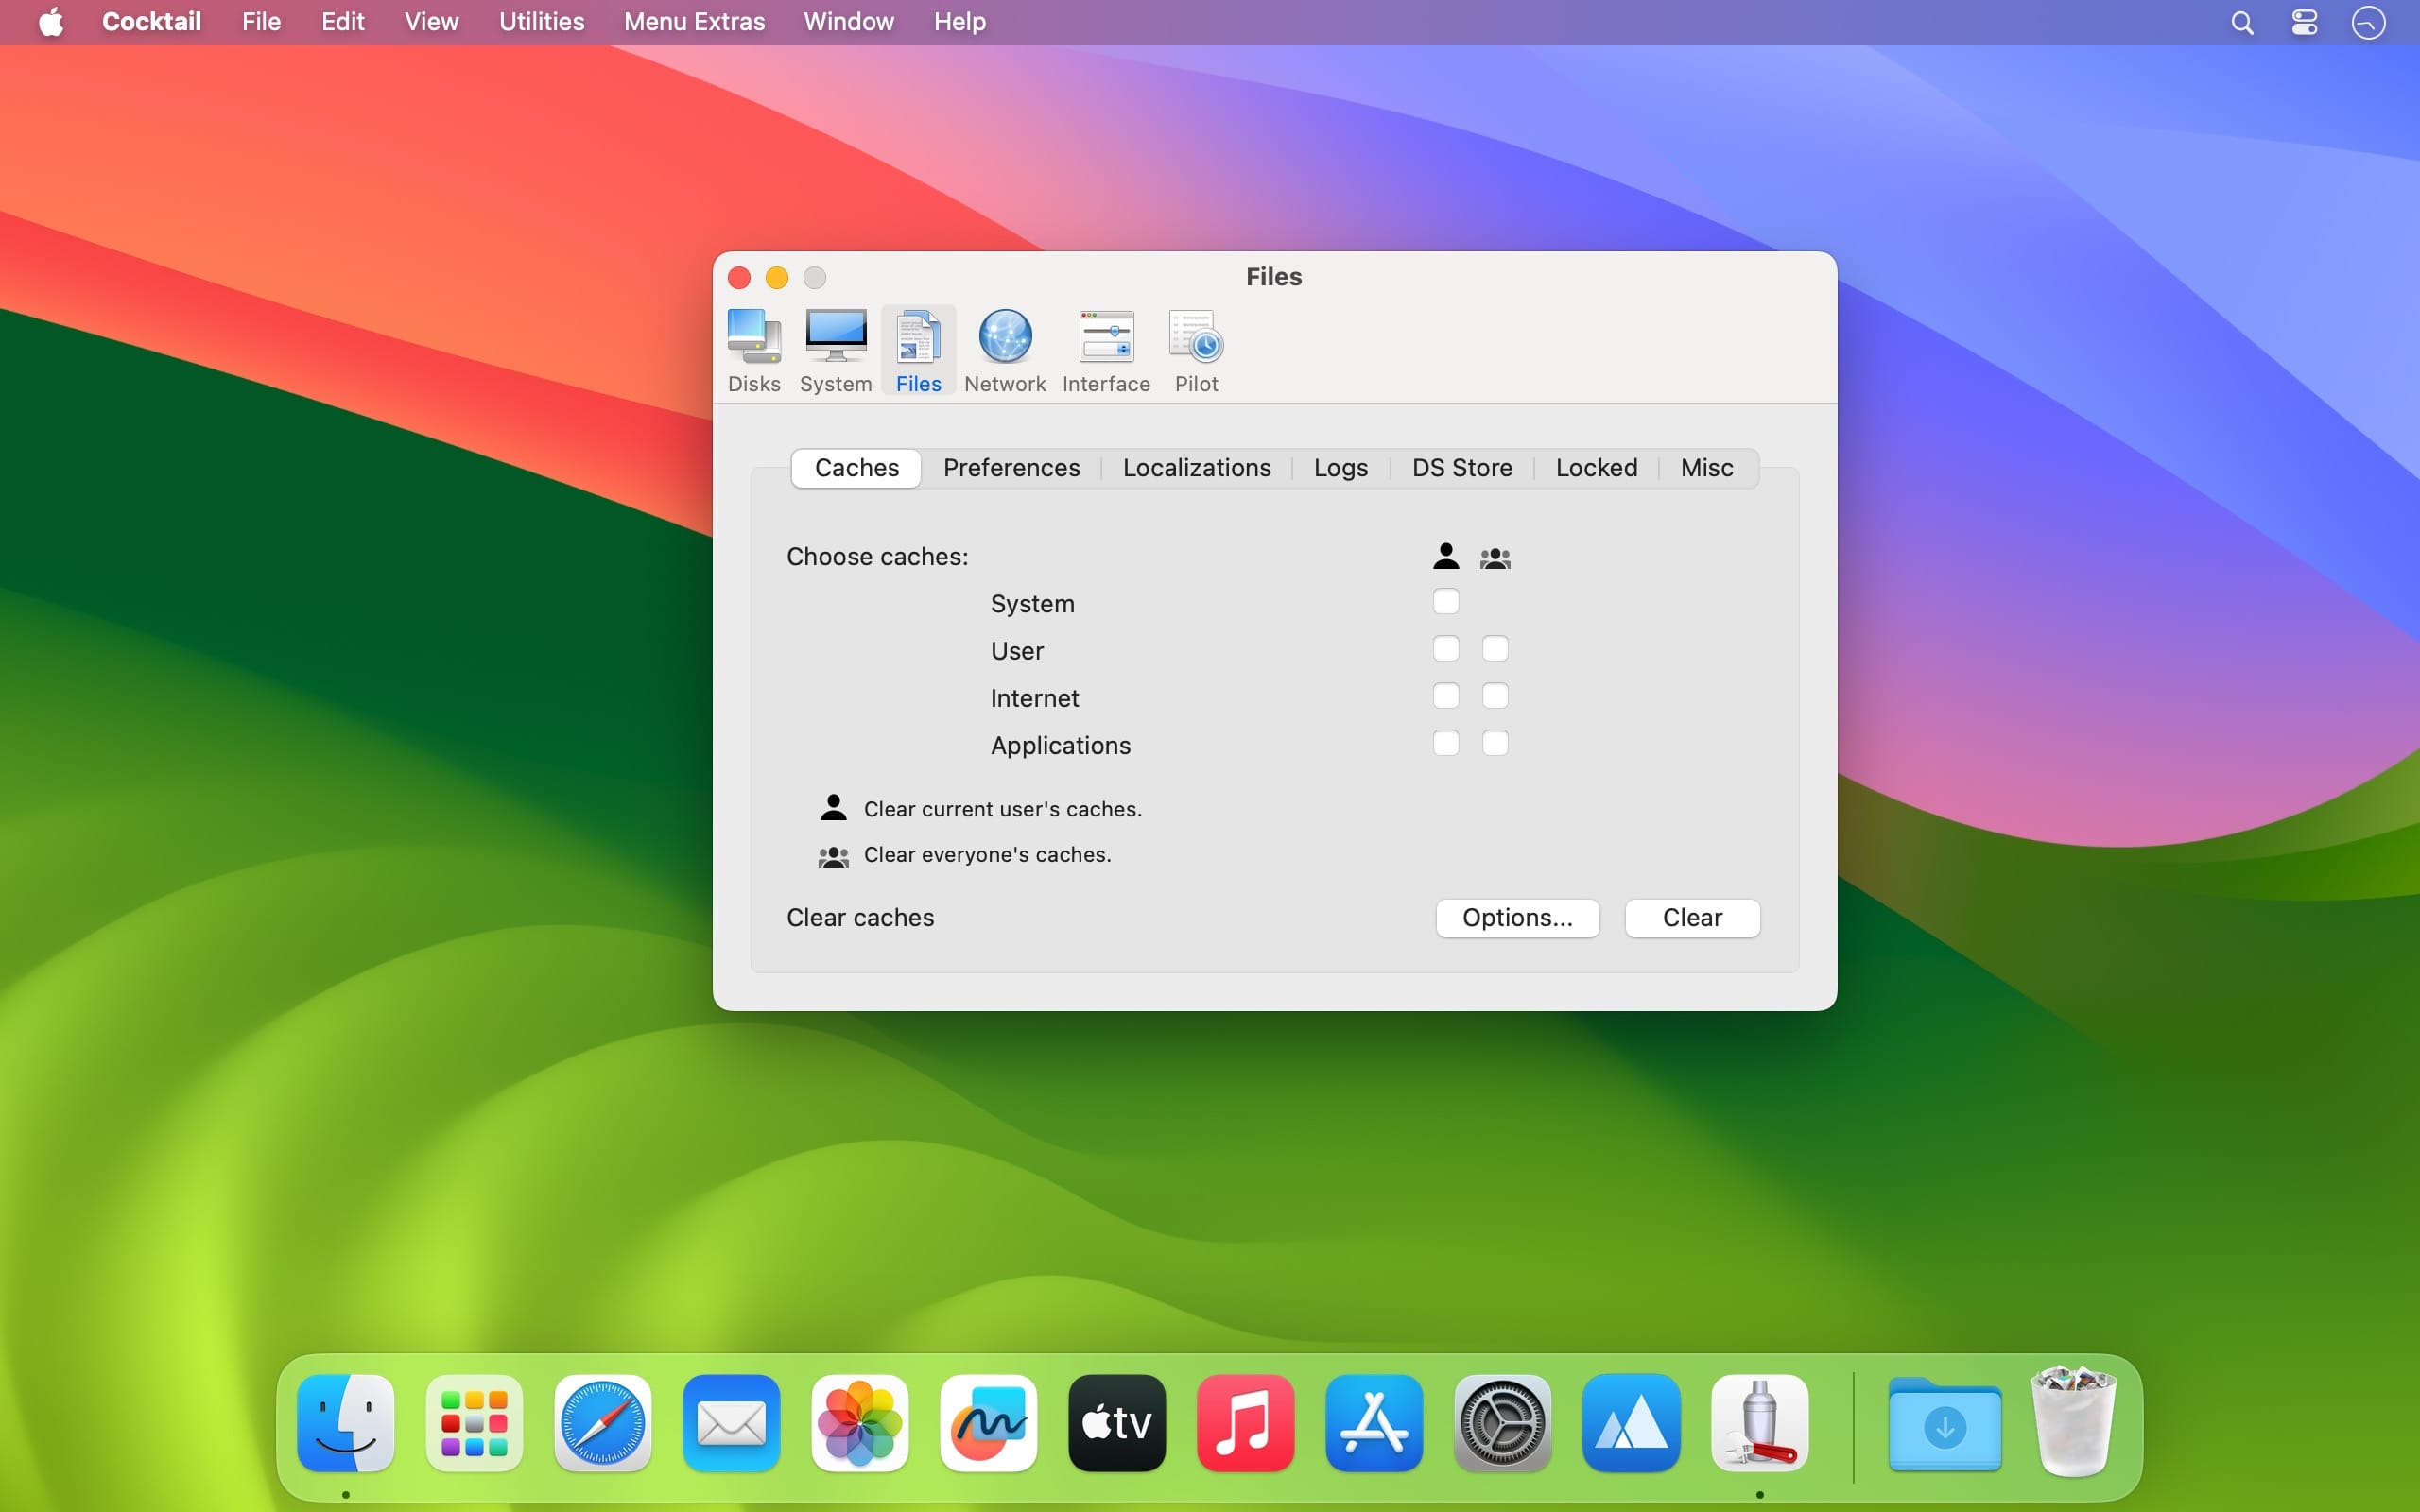Open the Network toolbar section
Image resolution: width=2420 pixels, height=1512 pixels.
(1005, 351)
